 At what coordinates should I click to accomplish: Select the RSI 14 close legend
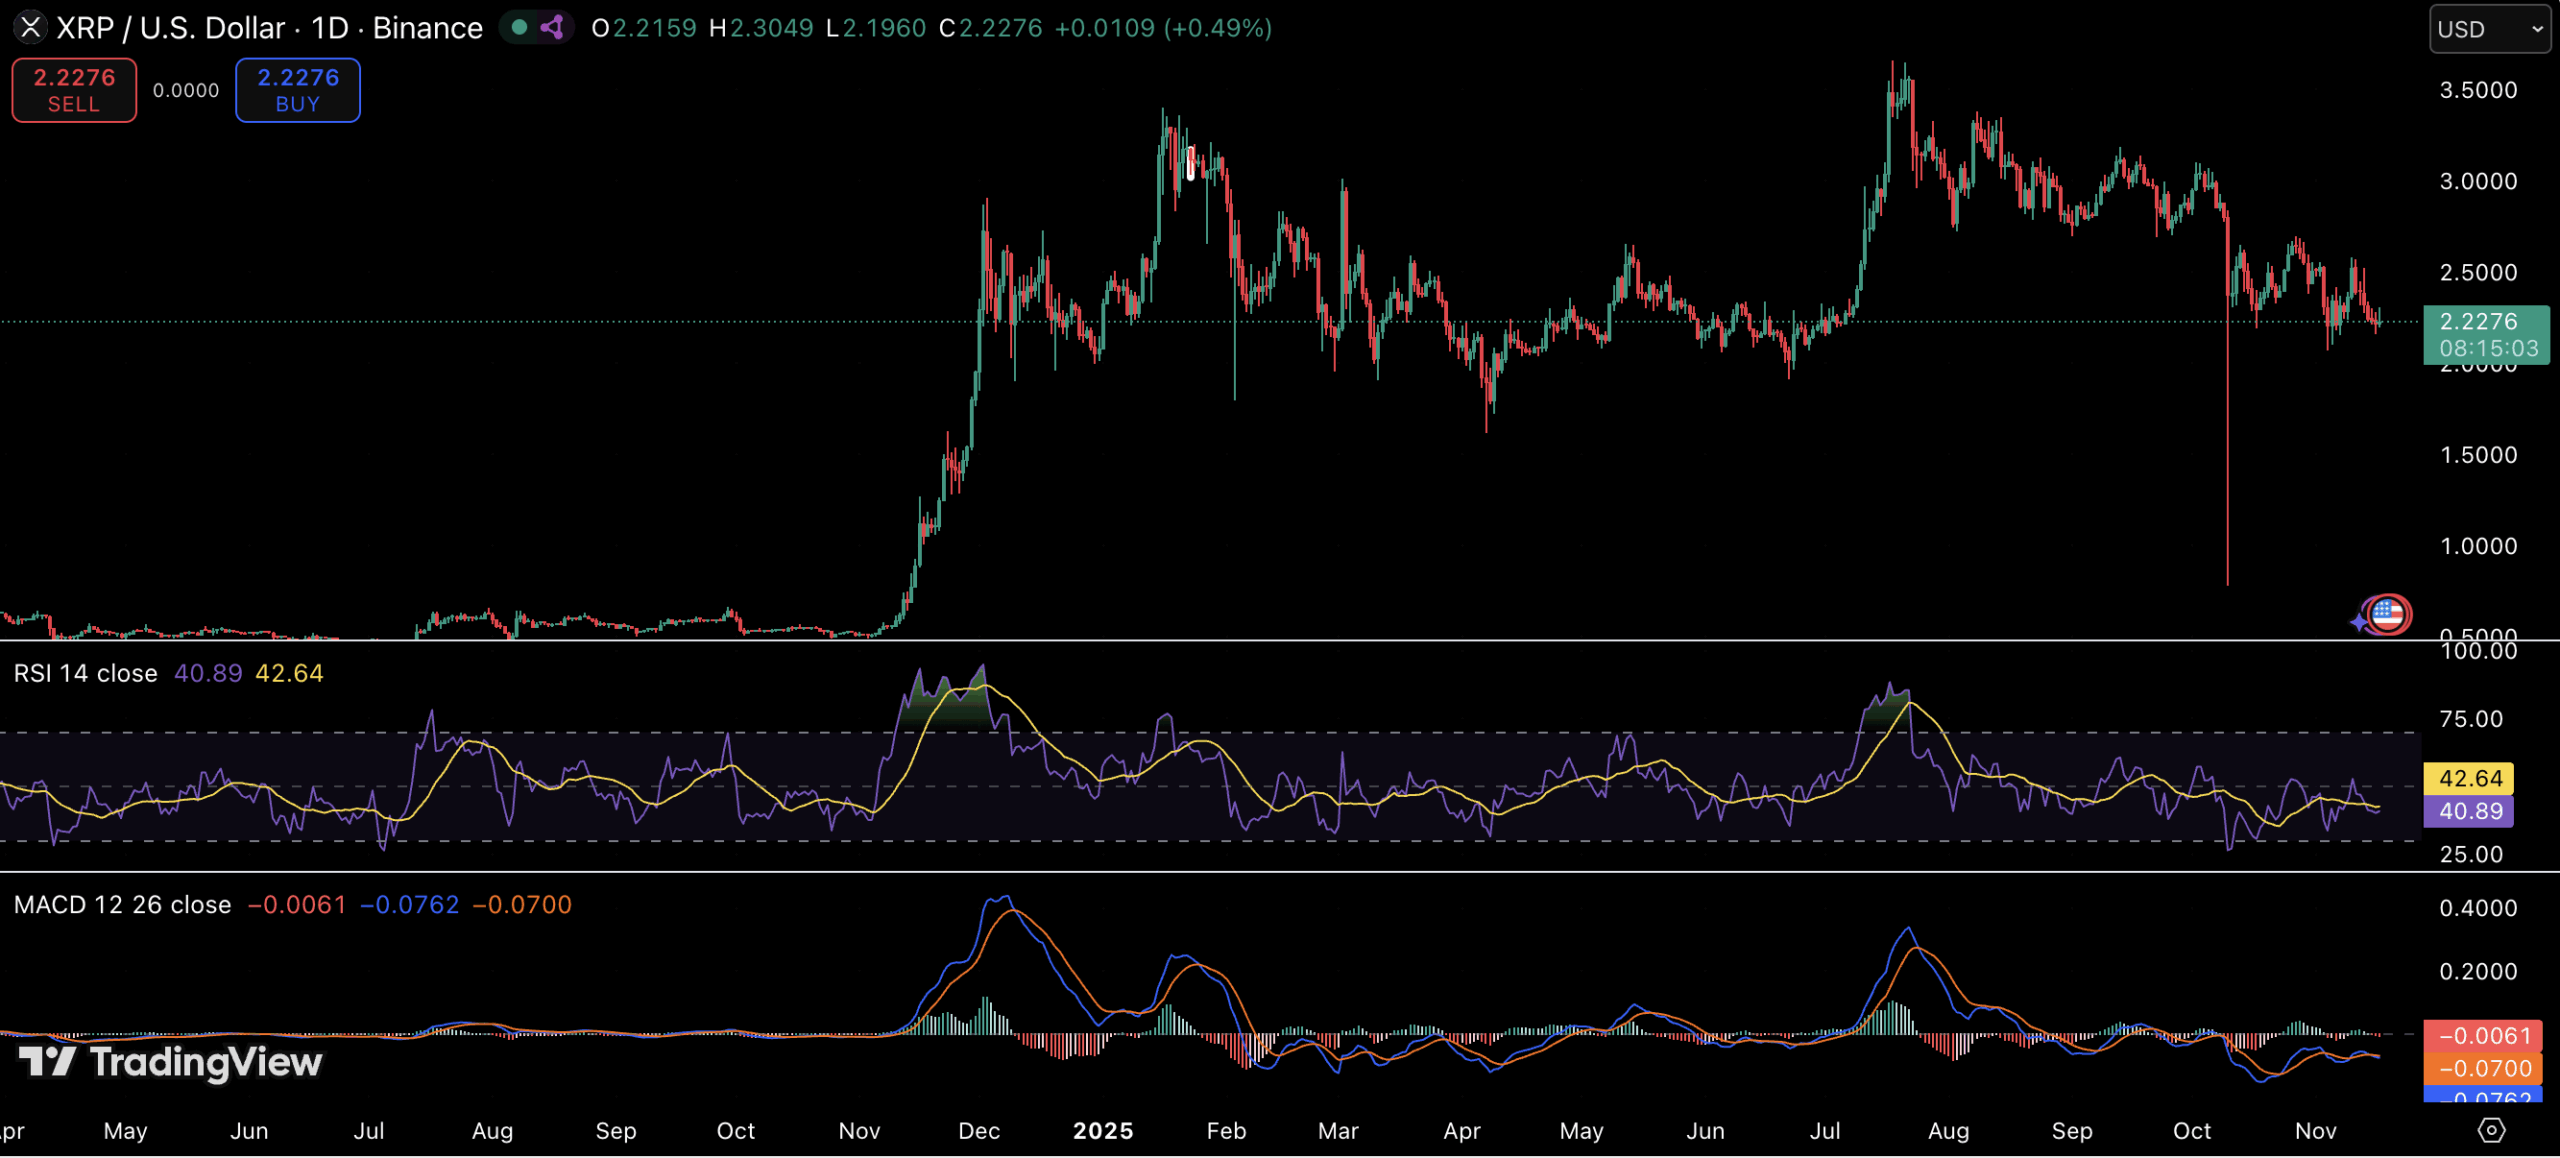point(85,673)
